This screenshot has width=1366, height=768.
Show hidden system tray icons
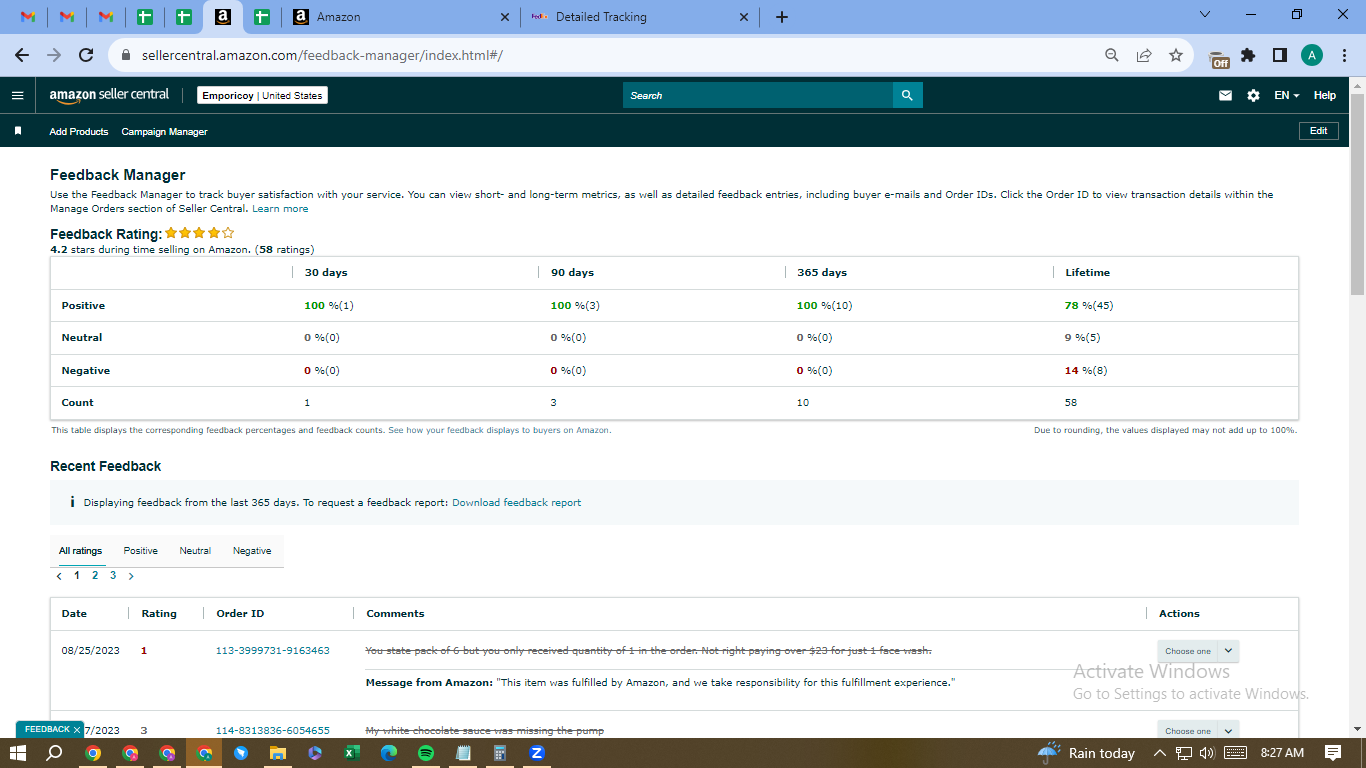tap(1160, 753)
